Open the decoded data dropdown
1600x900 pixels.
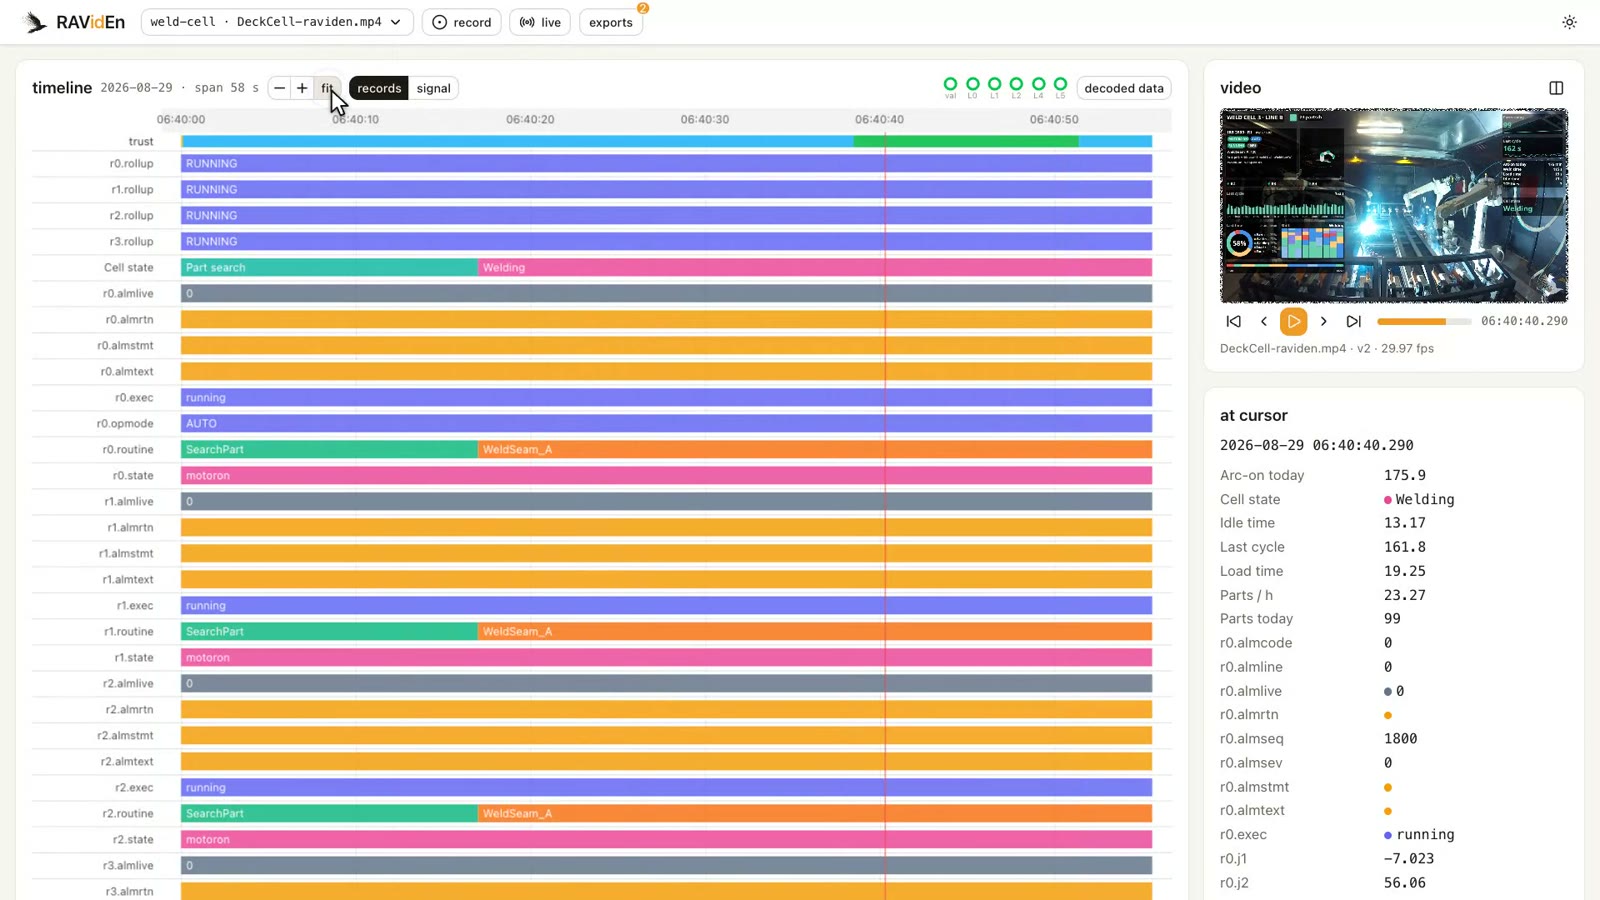pos(1124,88)
